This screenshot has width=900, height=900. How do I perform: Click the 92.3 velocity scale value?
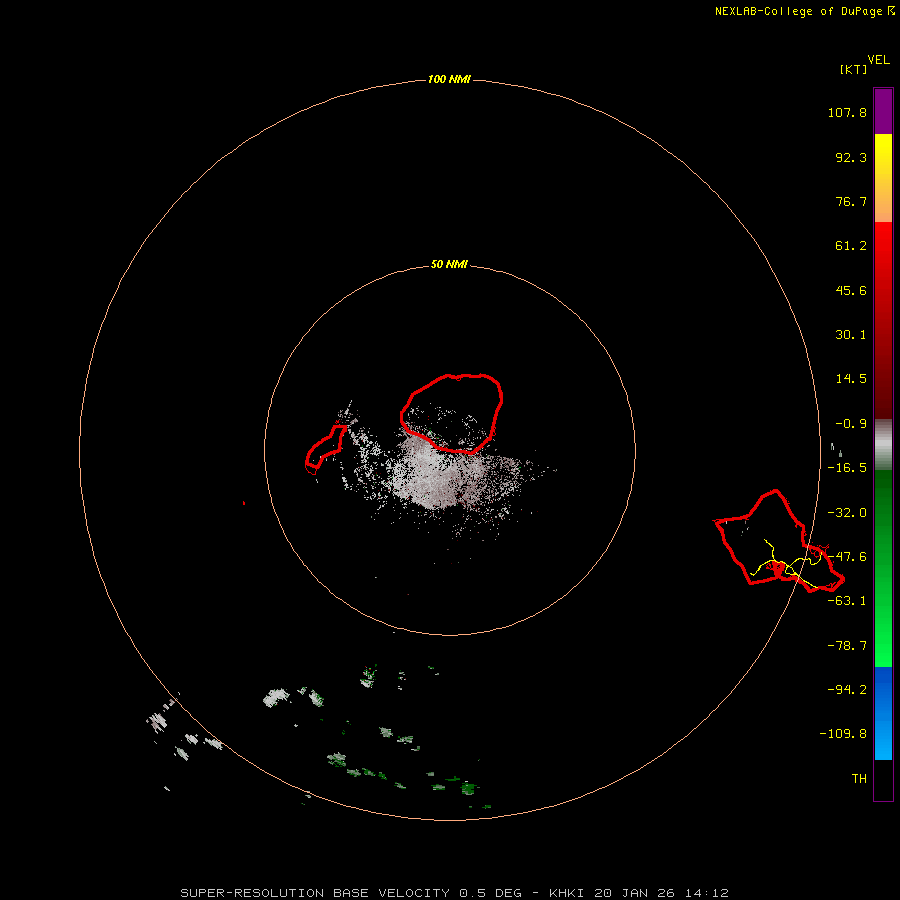click(851, 157)
